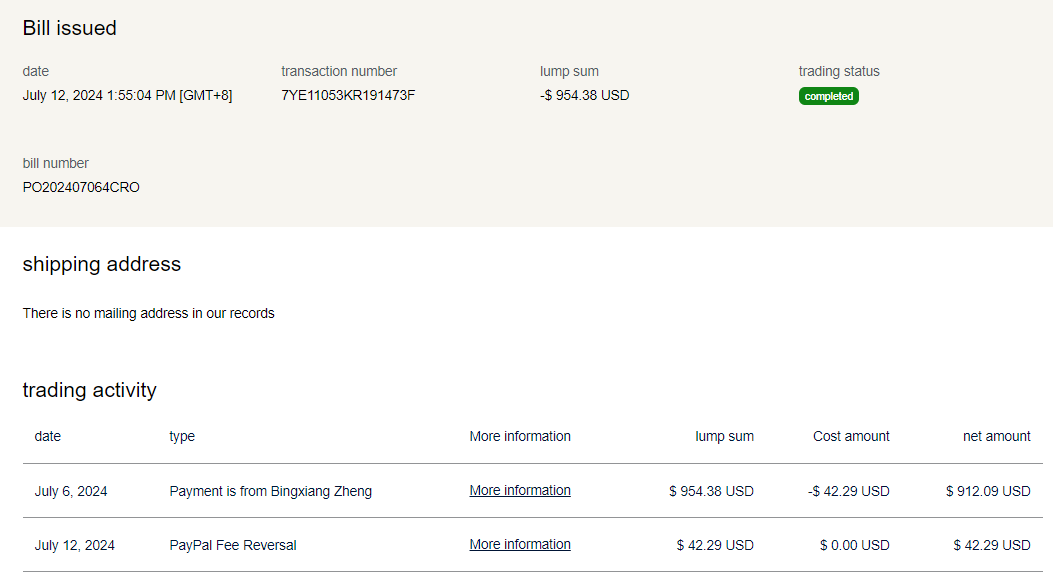The height and width of the screenshot is (573, 1053).
Task: Click the shipping address heading
Action: tap(102, 264)
